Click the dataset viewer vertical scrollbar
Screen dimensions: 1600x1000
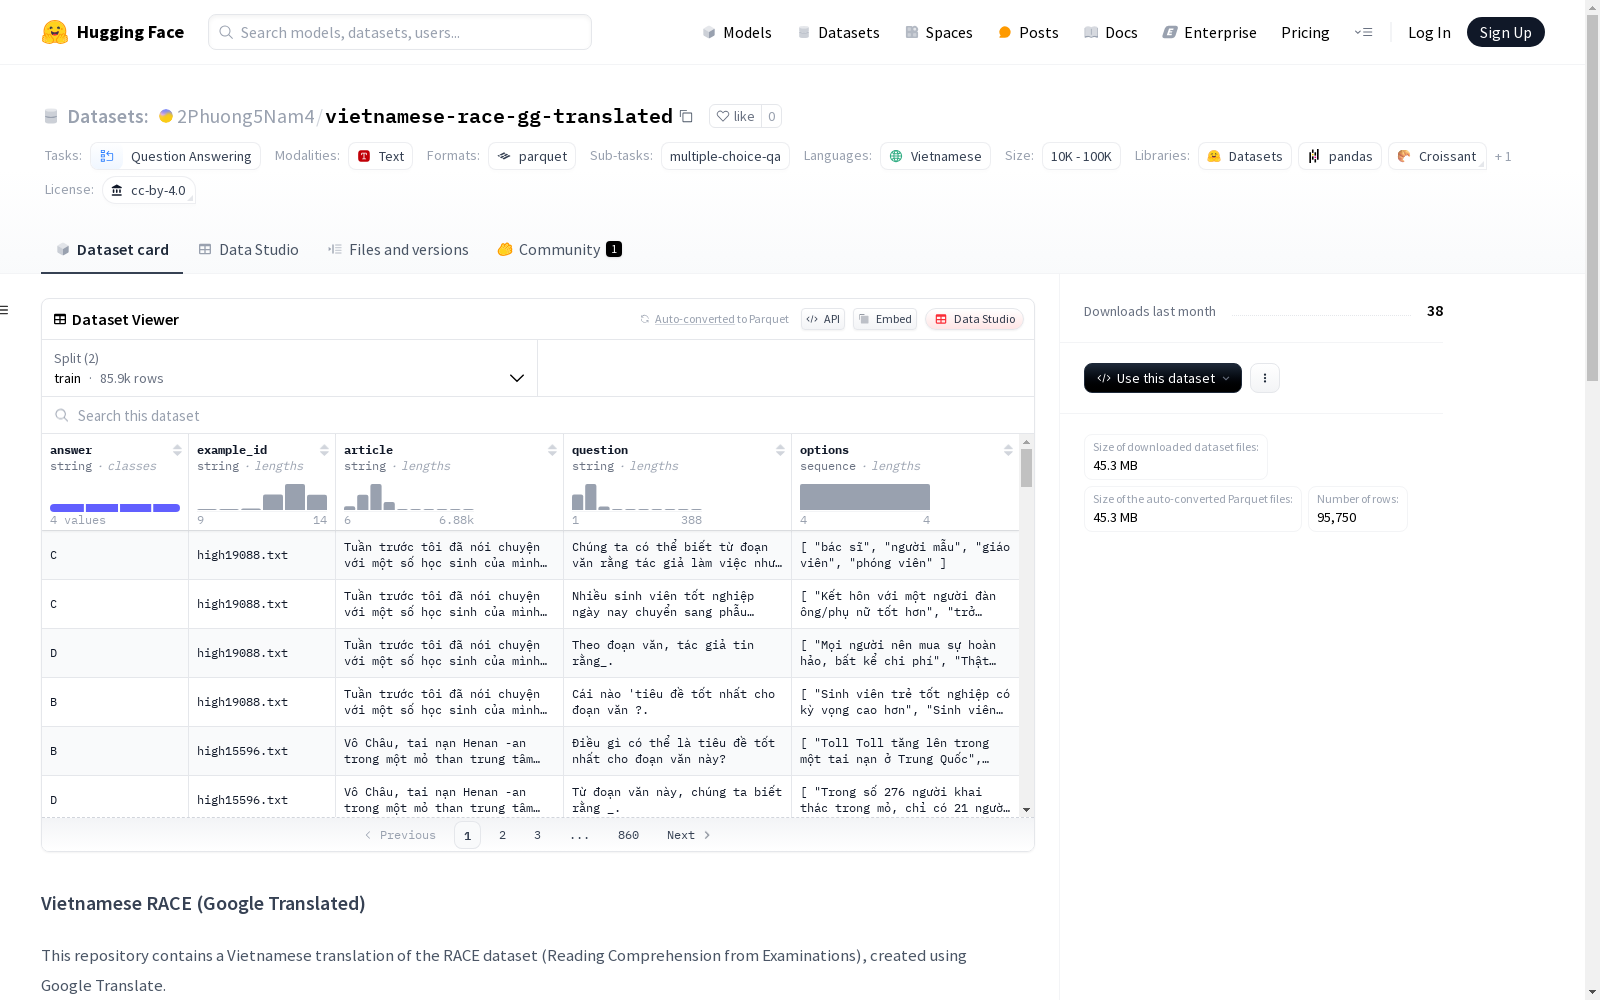1026,468
